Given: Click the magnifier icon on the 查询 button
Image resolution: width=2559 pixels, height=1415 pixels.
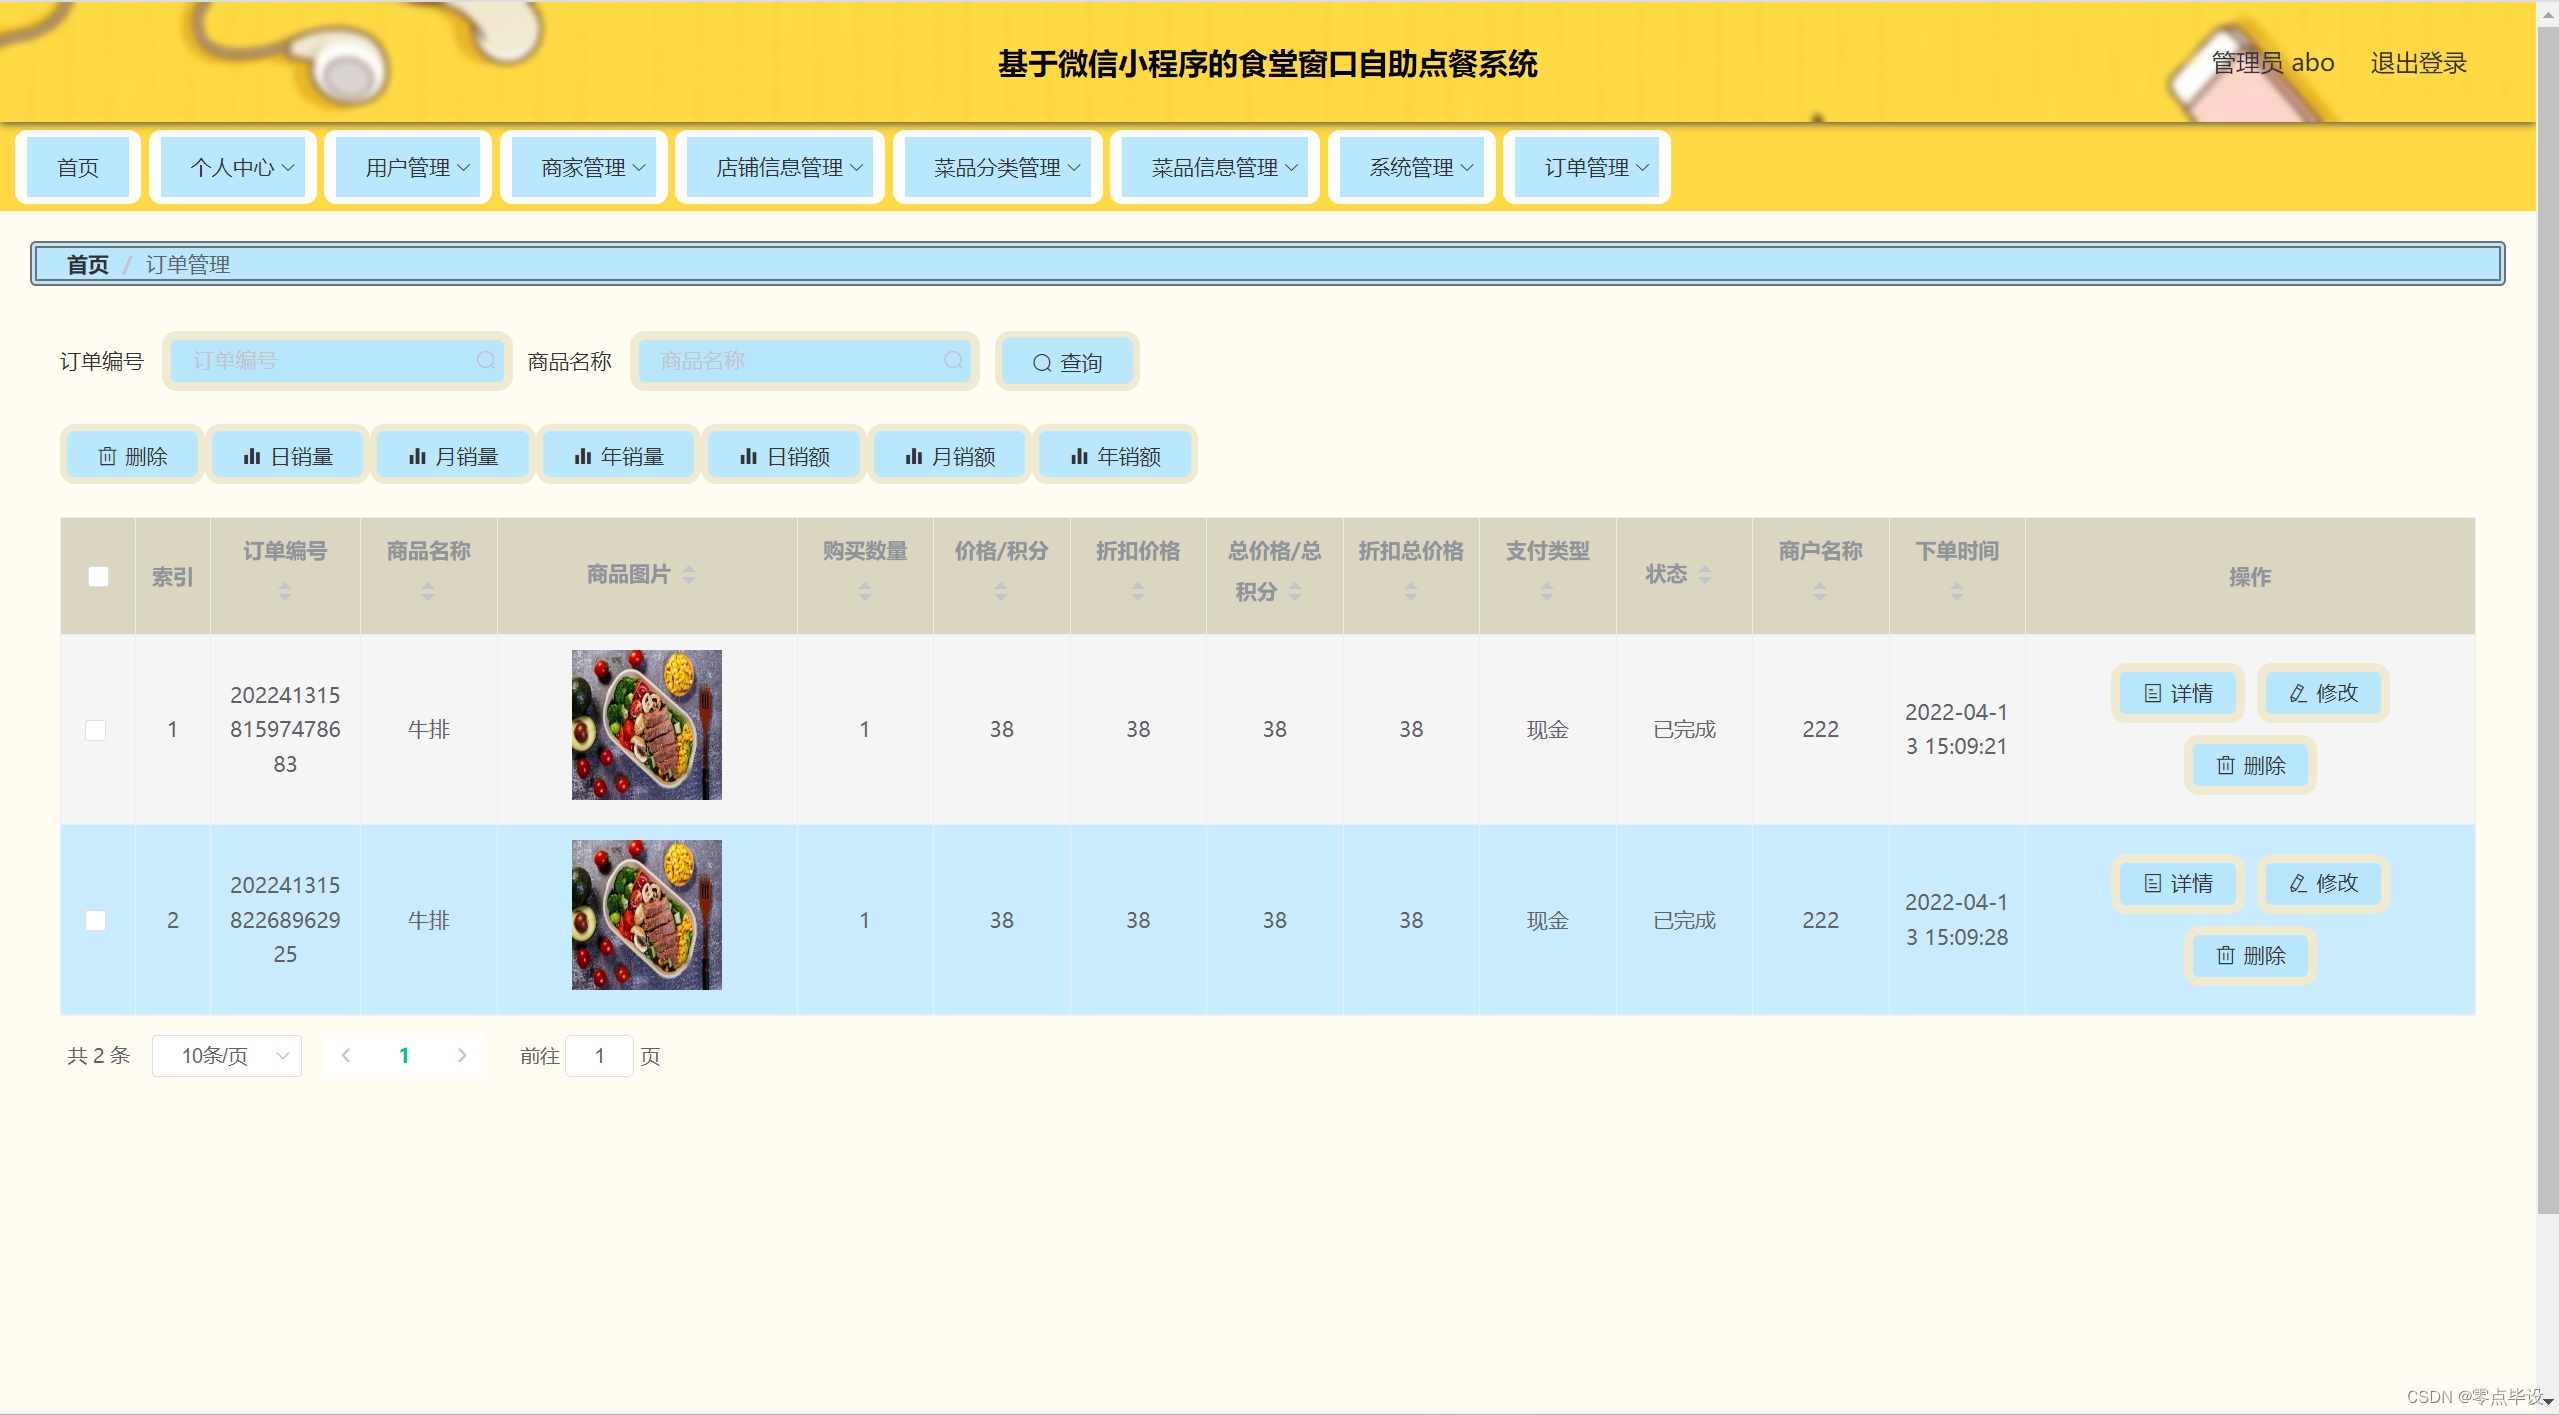Looking at the screenshot, I should (1041, 363).
